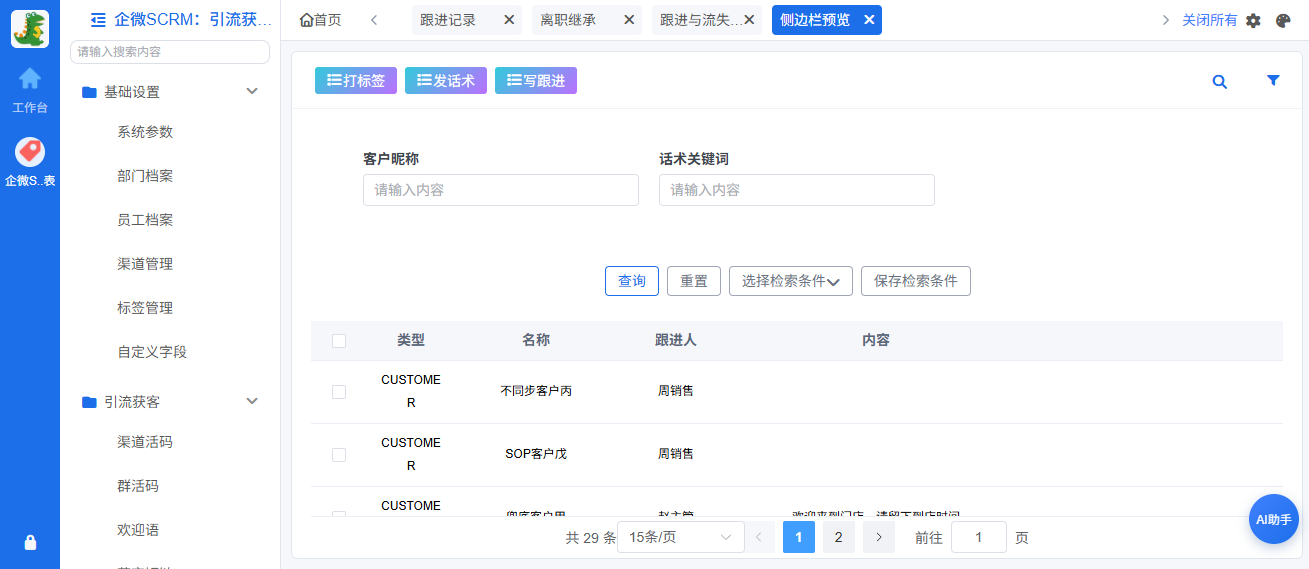Click the SOP客户戊 name cell
Image resolution: width=1309 pixels, height=569 pixels.
(536, 454)
